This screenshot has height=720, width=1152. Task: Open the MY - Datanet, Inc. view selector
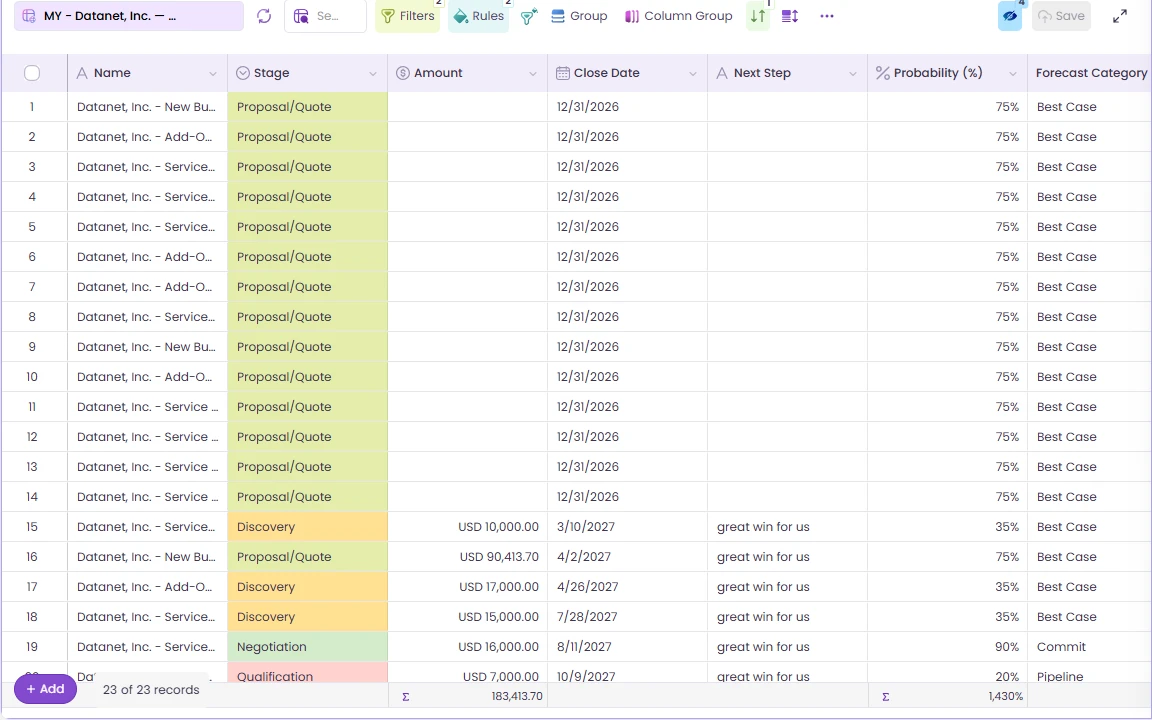pos(129,16)
